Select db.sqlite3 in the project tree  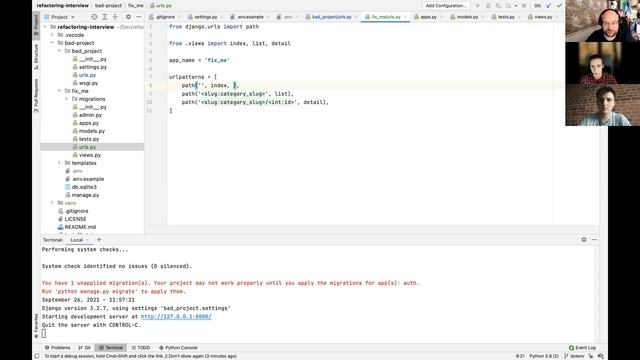coord(84,187)
